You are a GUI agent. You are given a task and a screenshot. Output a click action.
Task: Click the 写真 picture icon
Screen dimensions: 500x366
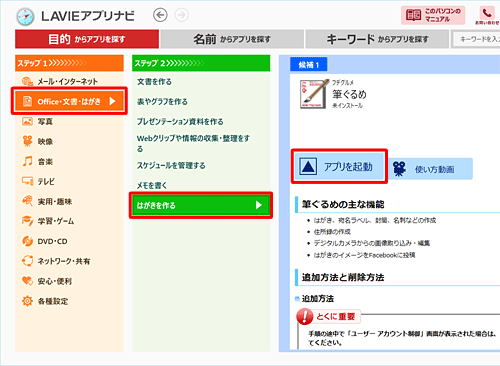click(27, 121)
